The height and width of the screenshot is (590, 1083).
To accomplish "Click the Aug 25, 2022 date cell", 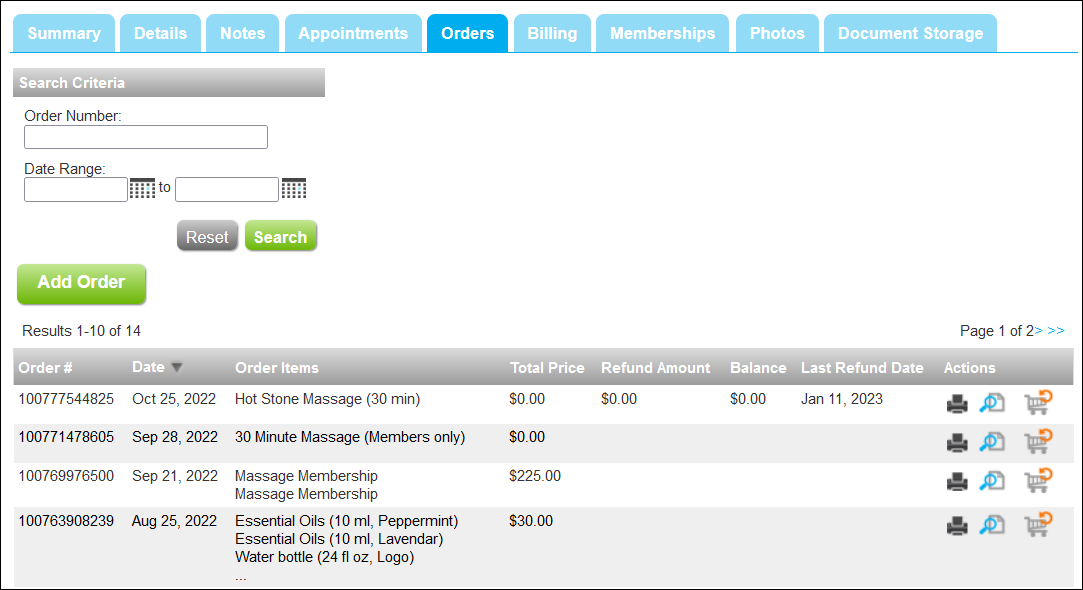I will point(174,520).
